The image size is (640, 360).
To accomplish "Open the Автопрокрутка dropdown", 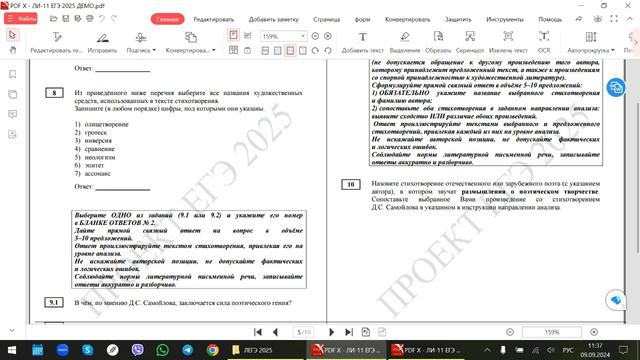I will (591, 42).
